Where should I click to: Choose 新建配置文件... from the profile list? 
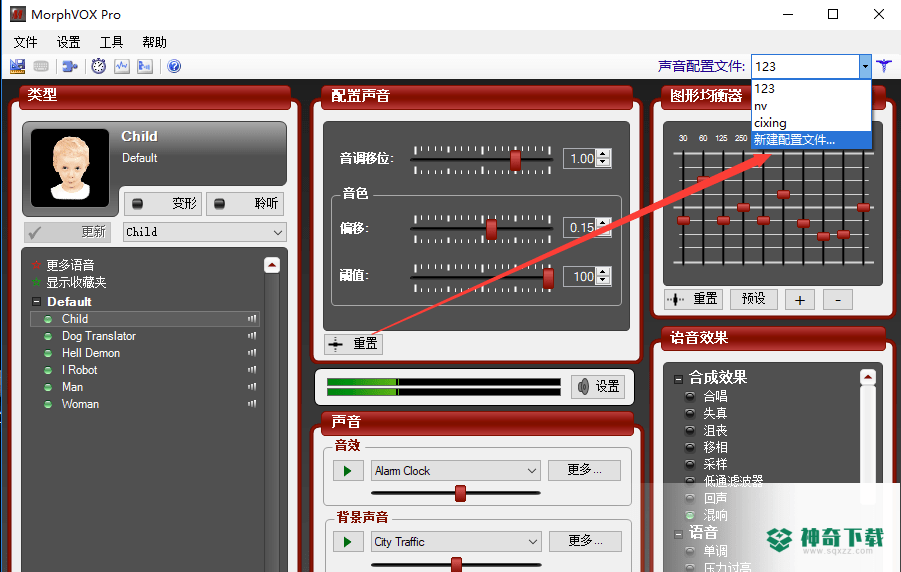click(811, 140)
